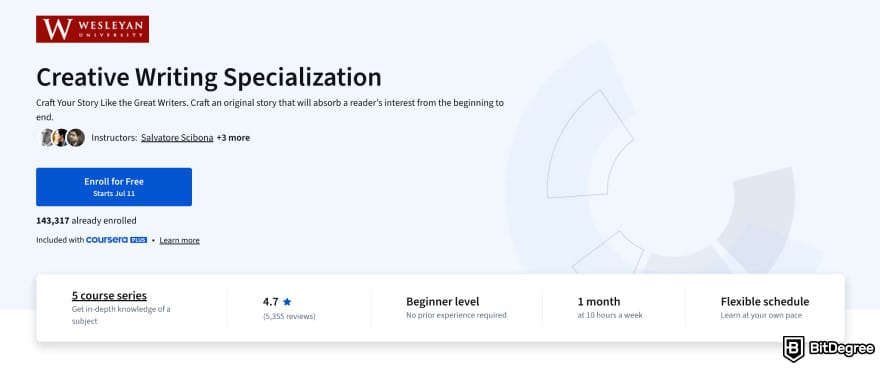
Task: Click the 5,355 reviews text
Action: pos(289,316)
